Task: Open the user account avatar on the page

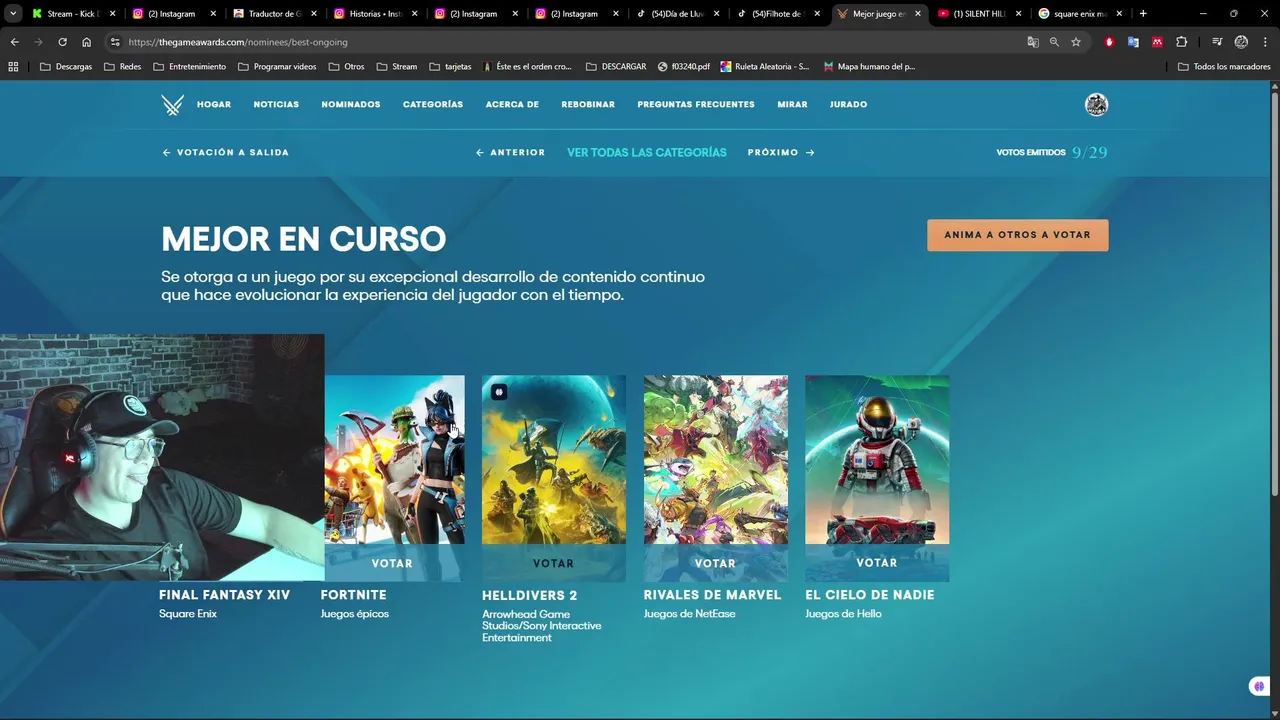Action: point(1096,105)
